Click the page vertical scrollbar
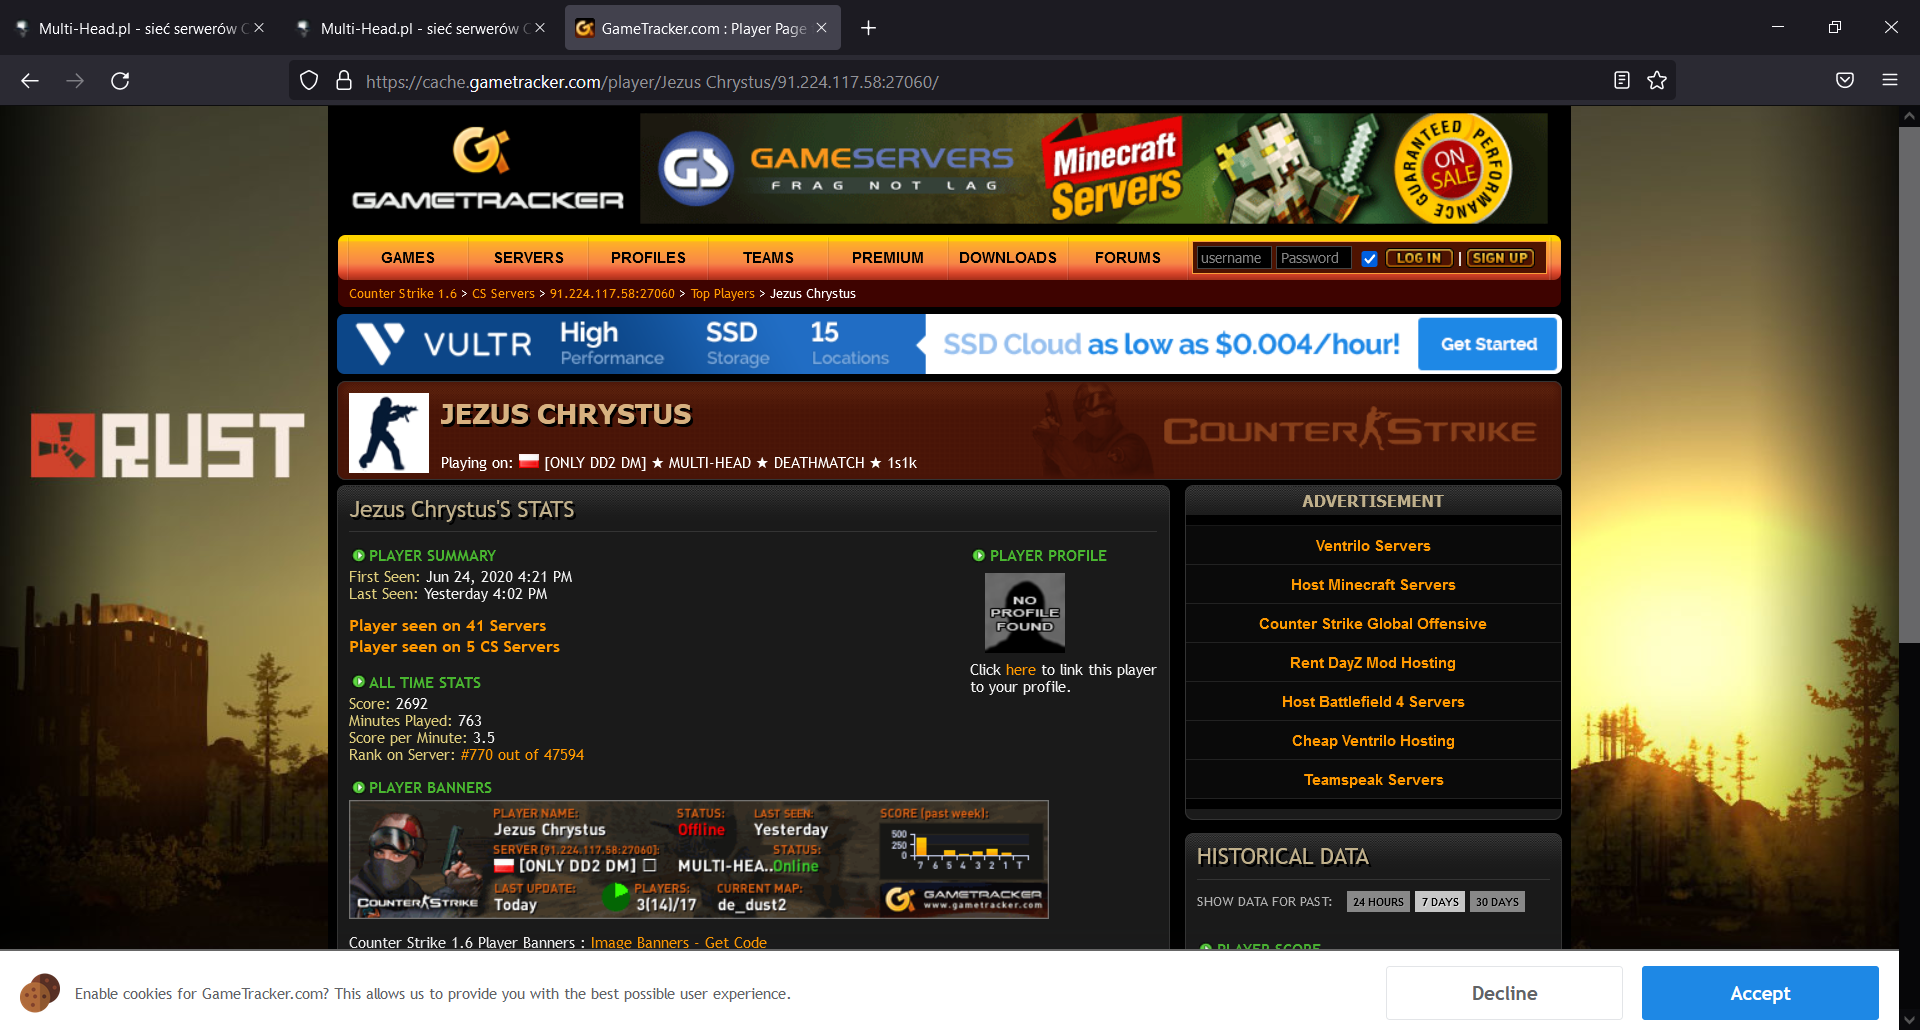The width and height of the screenshot is (1920, 1030). coord(1908,400)
